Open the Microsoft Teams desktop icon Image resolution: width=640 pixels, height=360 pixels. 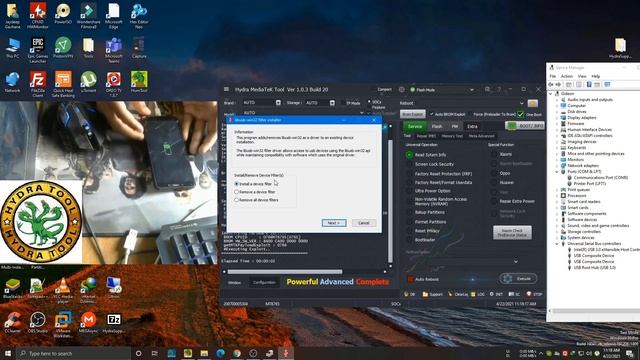(x=113, y=50)
